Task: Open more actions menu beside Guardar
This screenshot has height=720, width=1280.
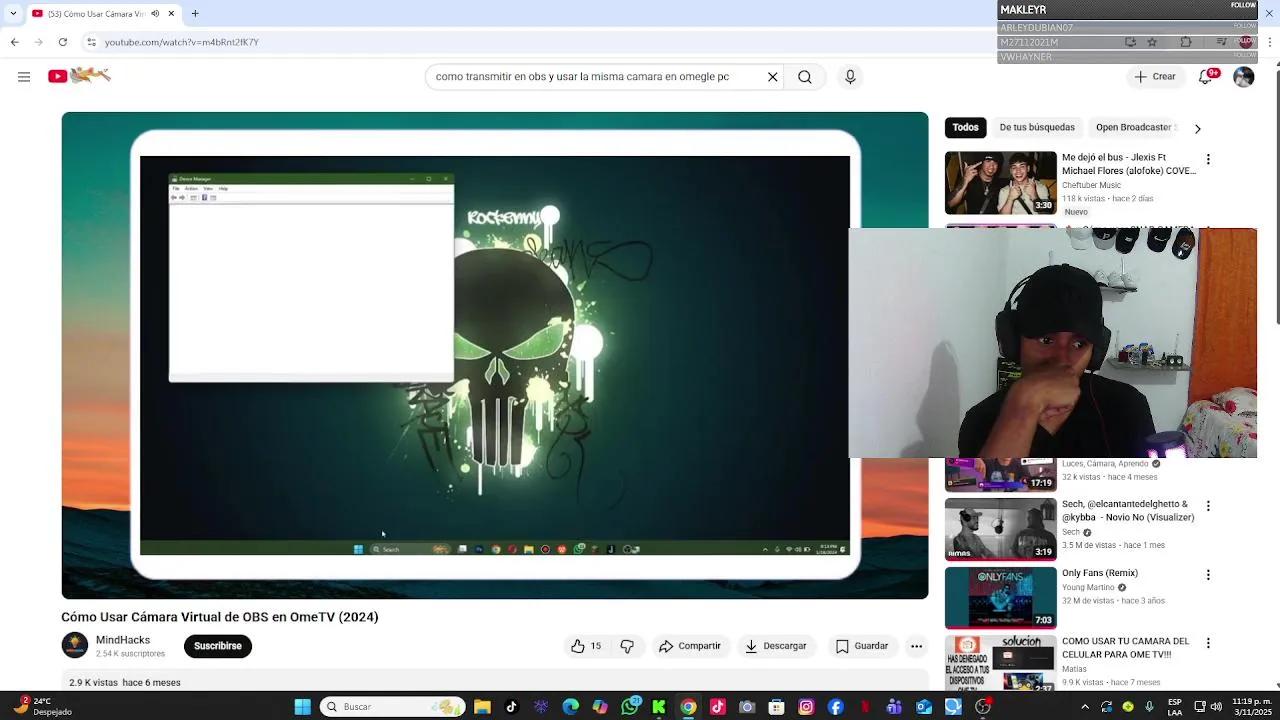Action: point(916,646)
